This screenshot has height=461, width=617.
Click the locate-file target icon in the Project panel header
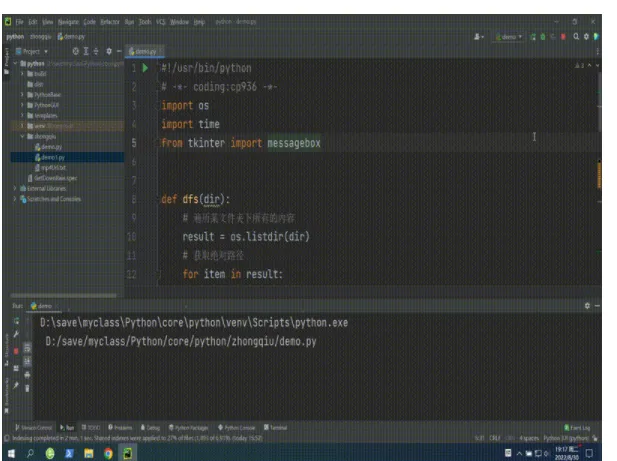tap(76, 51)
